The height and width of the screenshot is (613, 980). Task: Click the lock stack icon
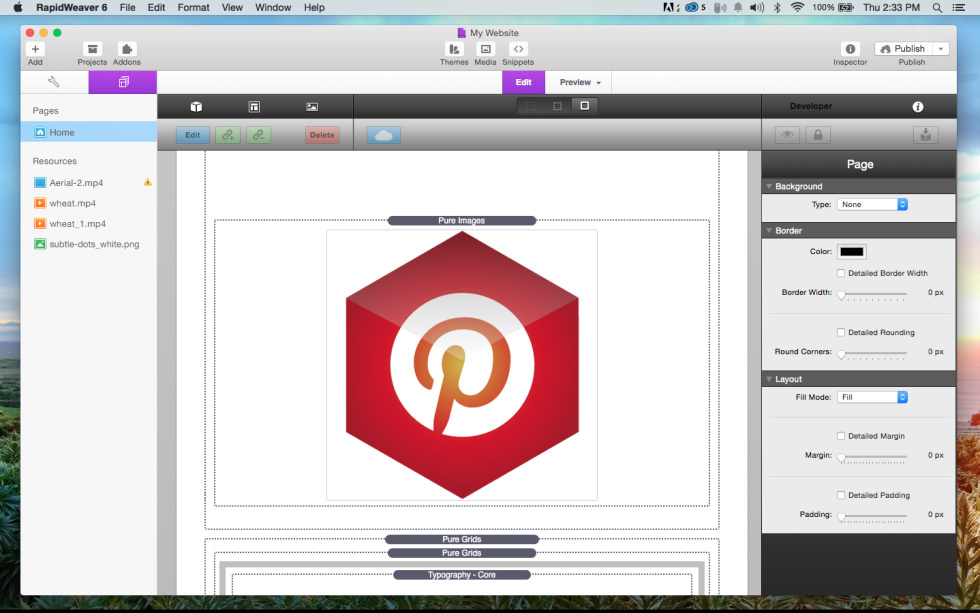pos(818,135)
